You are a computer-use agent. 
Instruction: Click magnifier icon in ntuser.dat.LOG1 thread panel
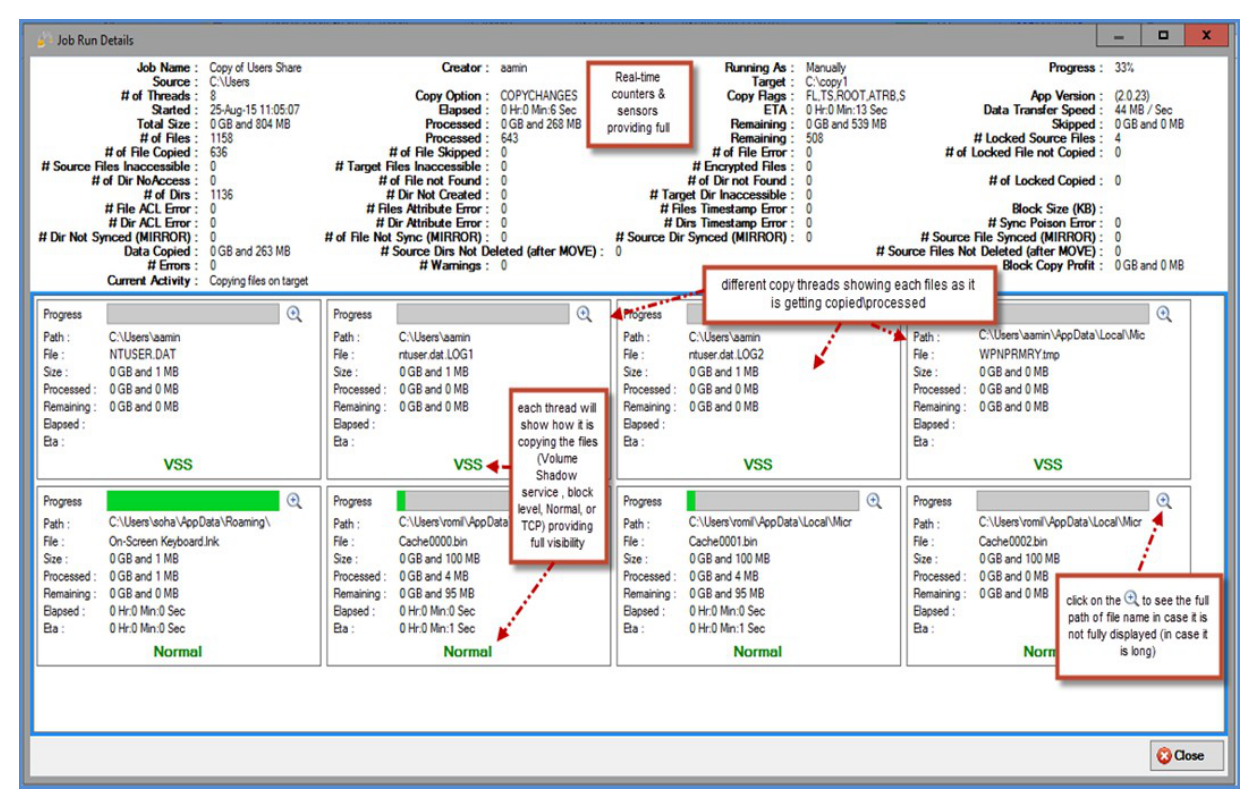(x=584, y=314)
